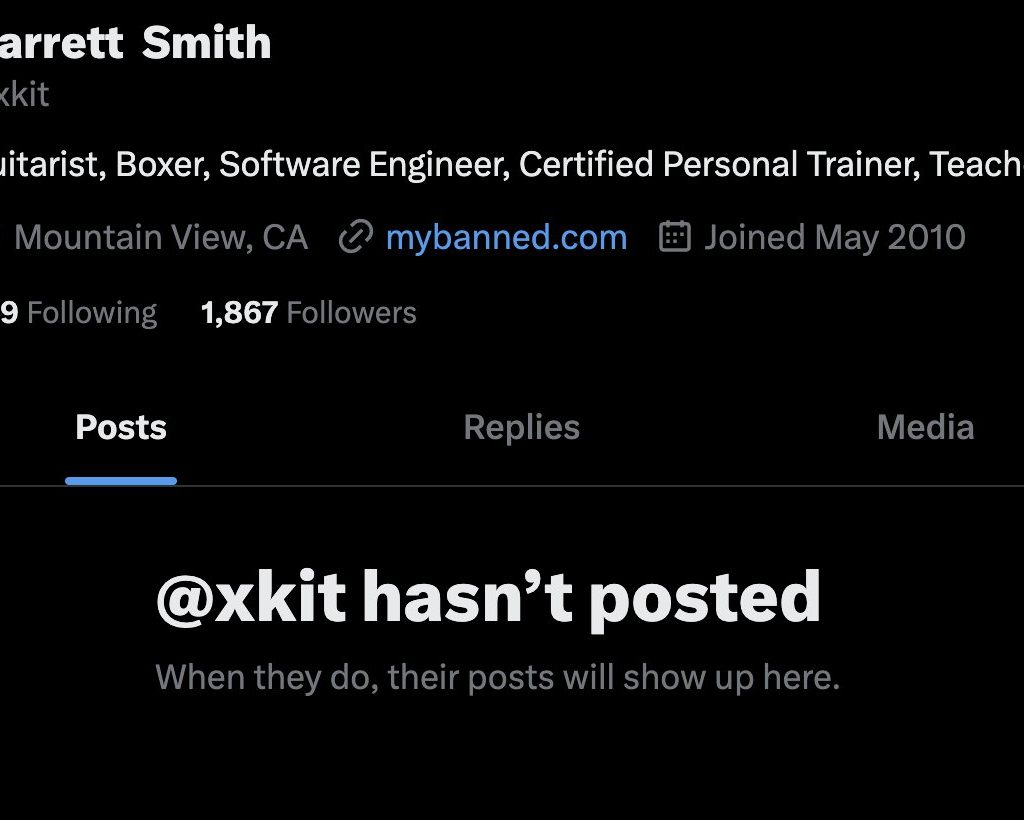This screenshot has height=820, width=1024.
Task: Click the Mountain View, CA location
Action: click(x=161, y=238)
